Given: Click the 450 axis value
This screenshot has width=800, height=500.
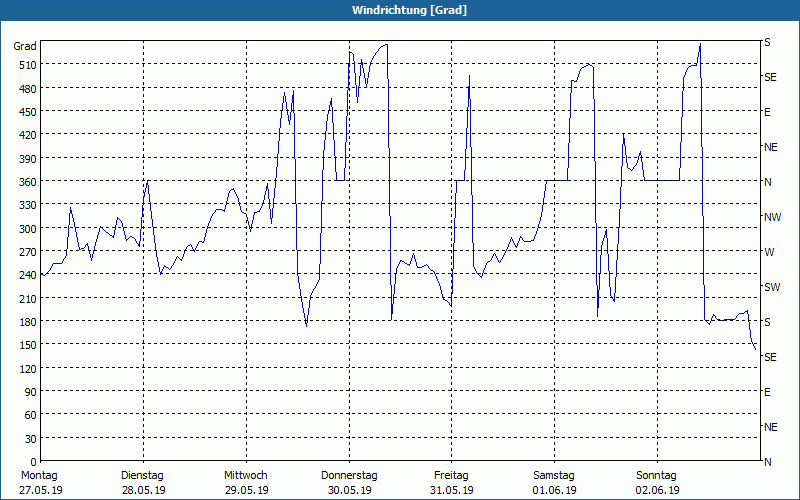Looking at the screenshot, I should tap(29, 112).
